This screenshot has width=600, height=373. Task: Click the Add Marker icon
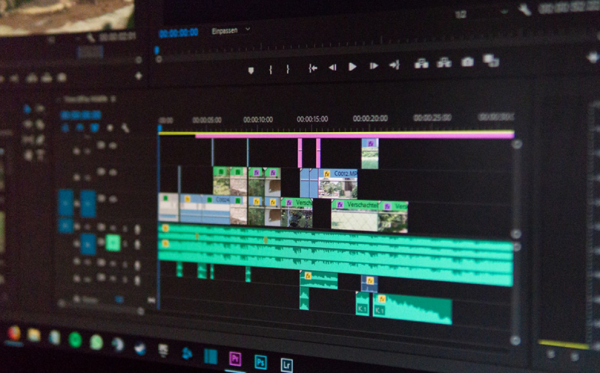coord(251,70)
